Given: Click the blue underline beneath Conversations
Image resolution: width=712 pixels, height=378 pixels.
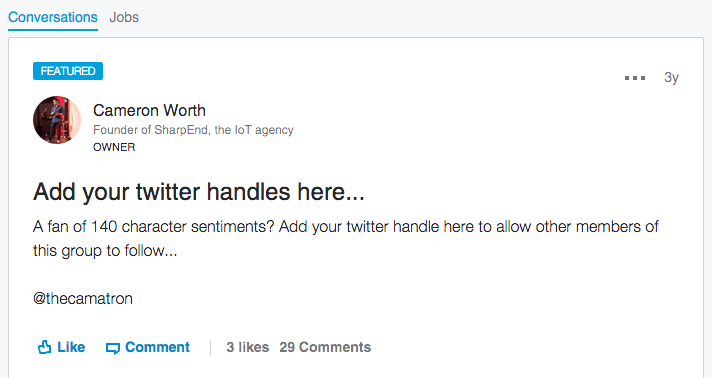Looking at the screenshot, I should click(53, 30).
